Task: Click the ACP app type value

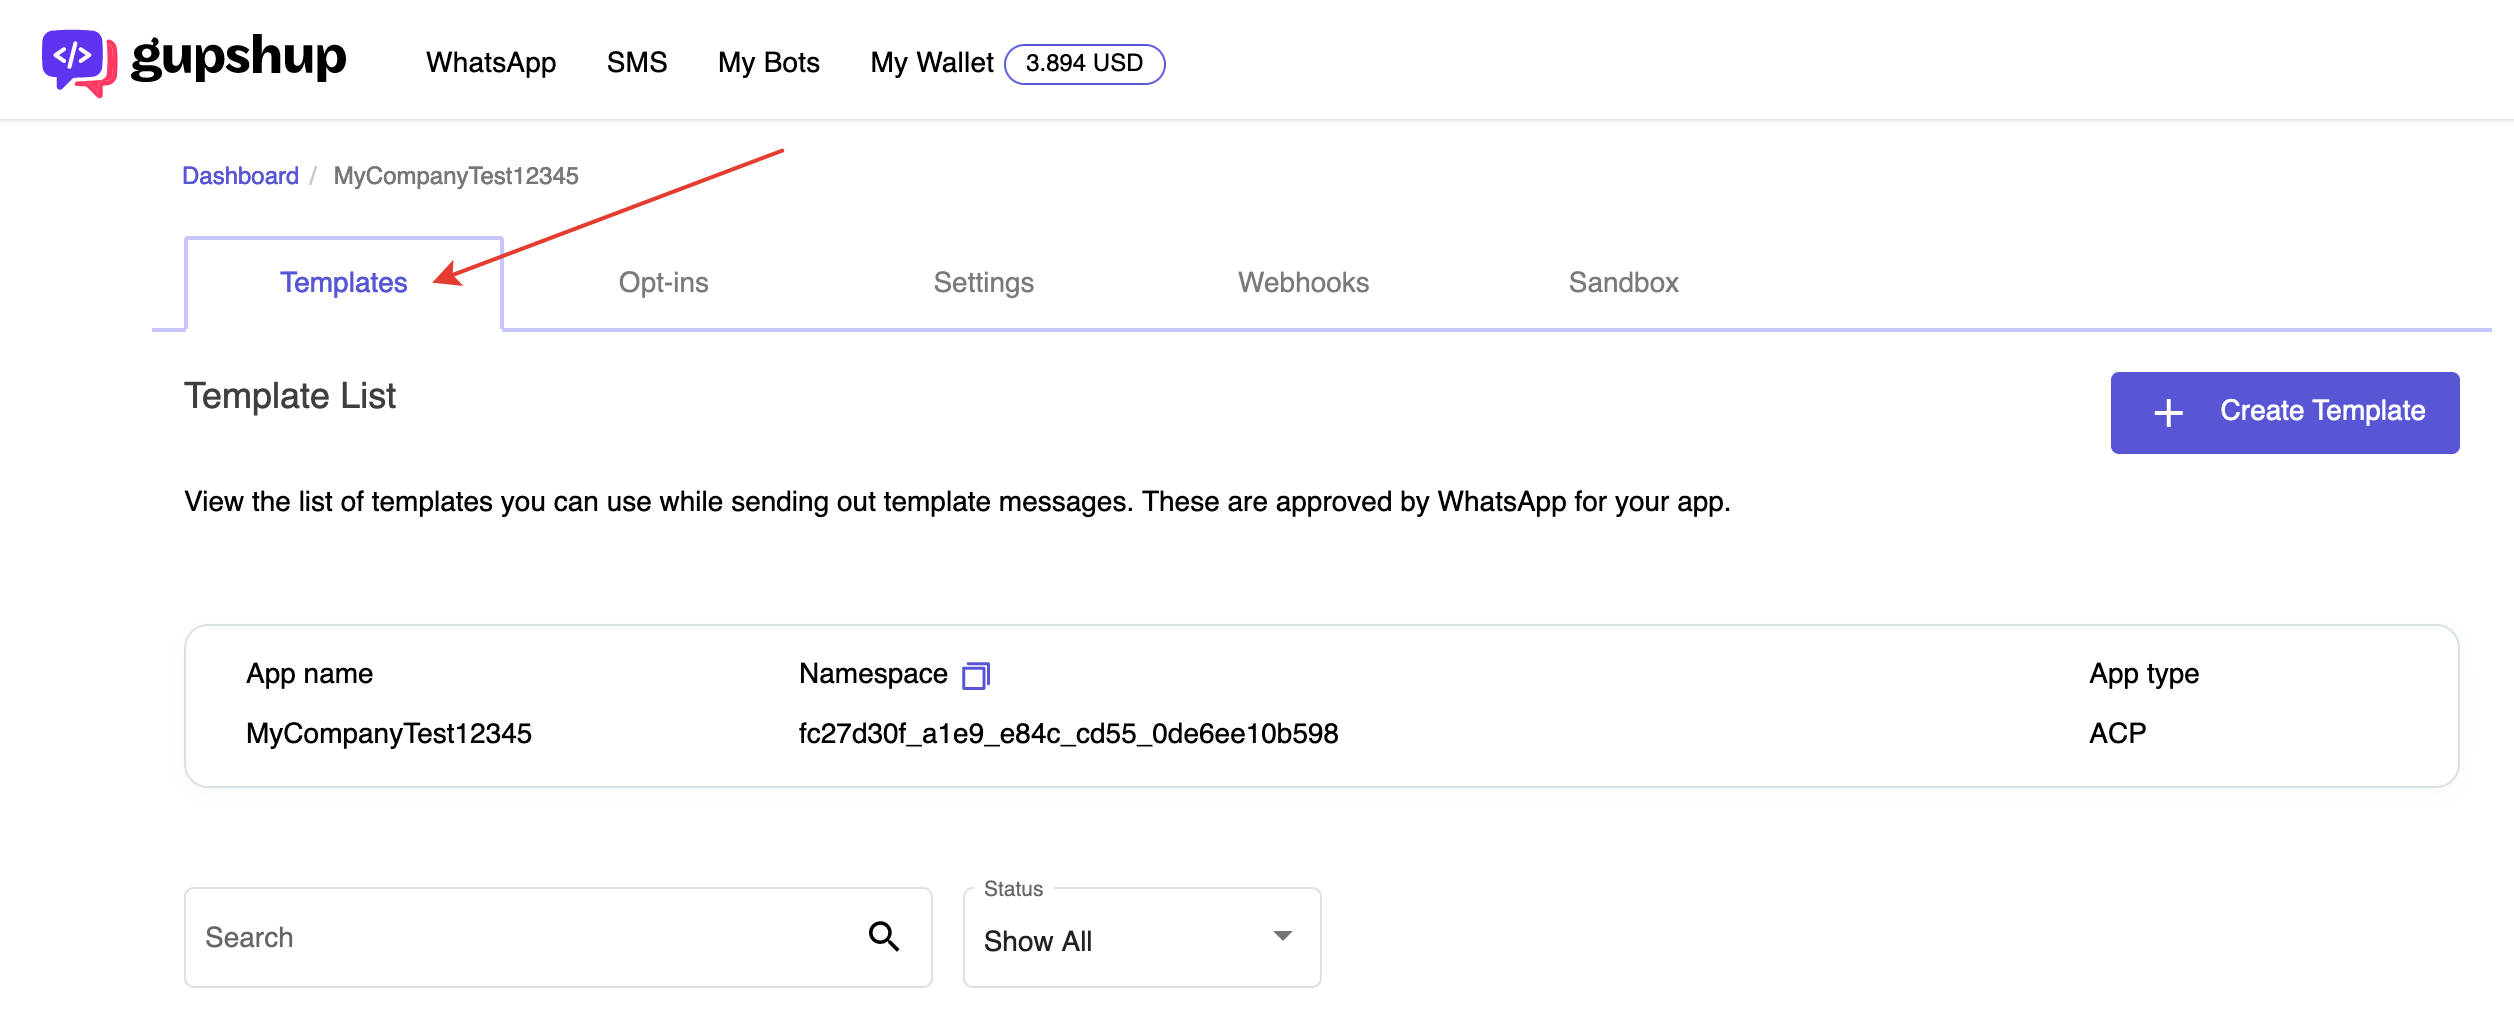Action: pos(2117,734)
